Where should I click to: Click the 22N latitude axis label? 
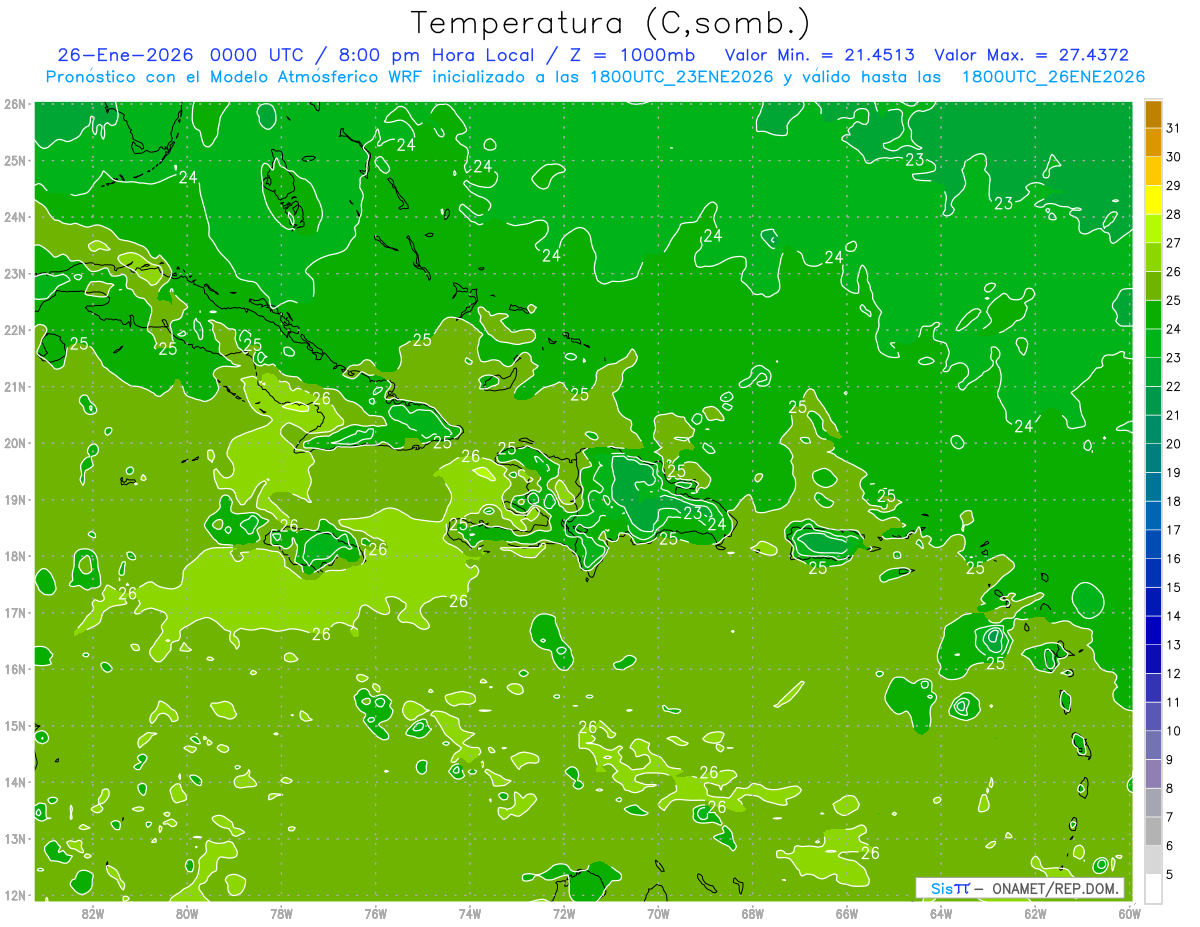tap(14, 330)
